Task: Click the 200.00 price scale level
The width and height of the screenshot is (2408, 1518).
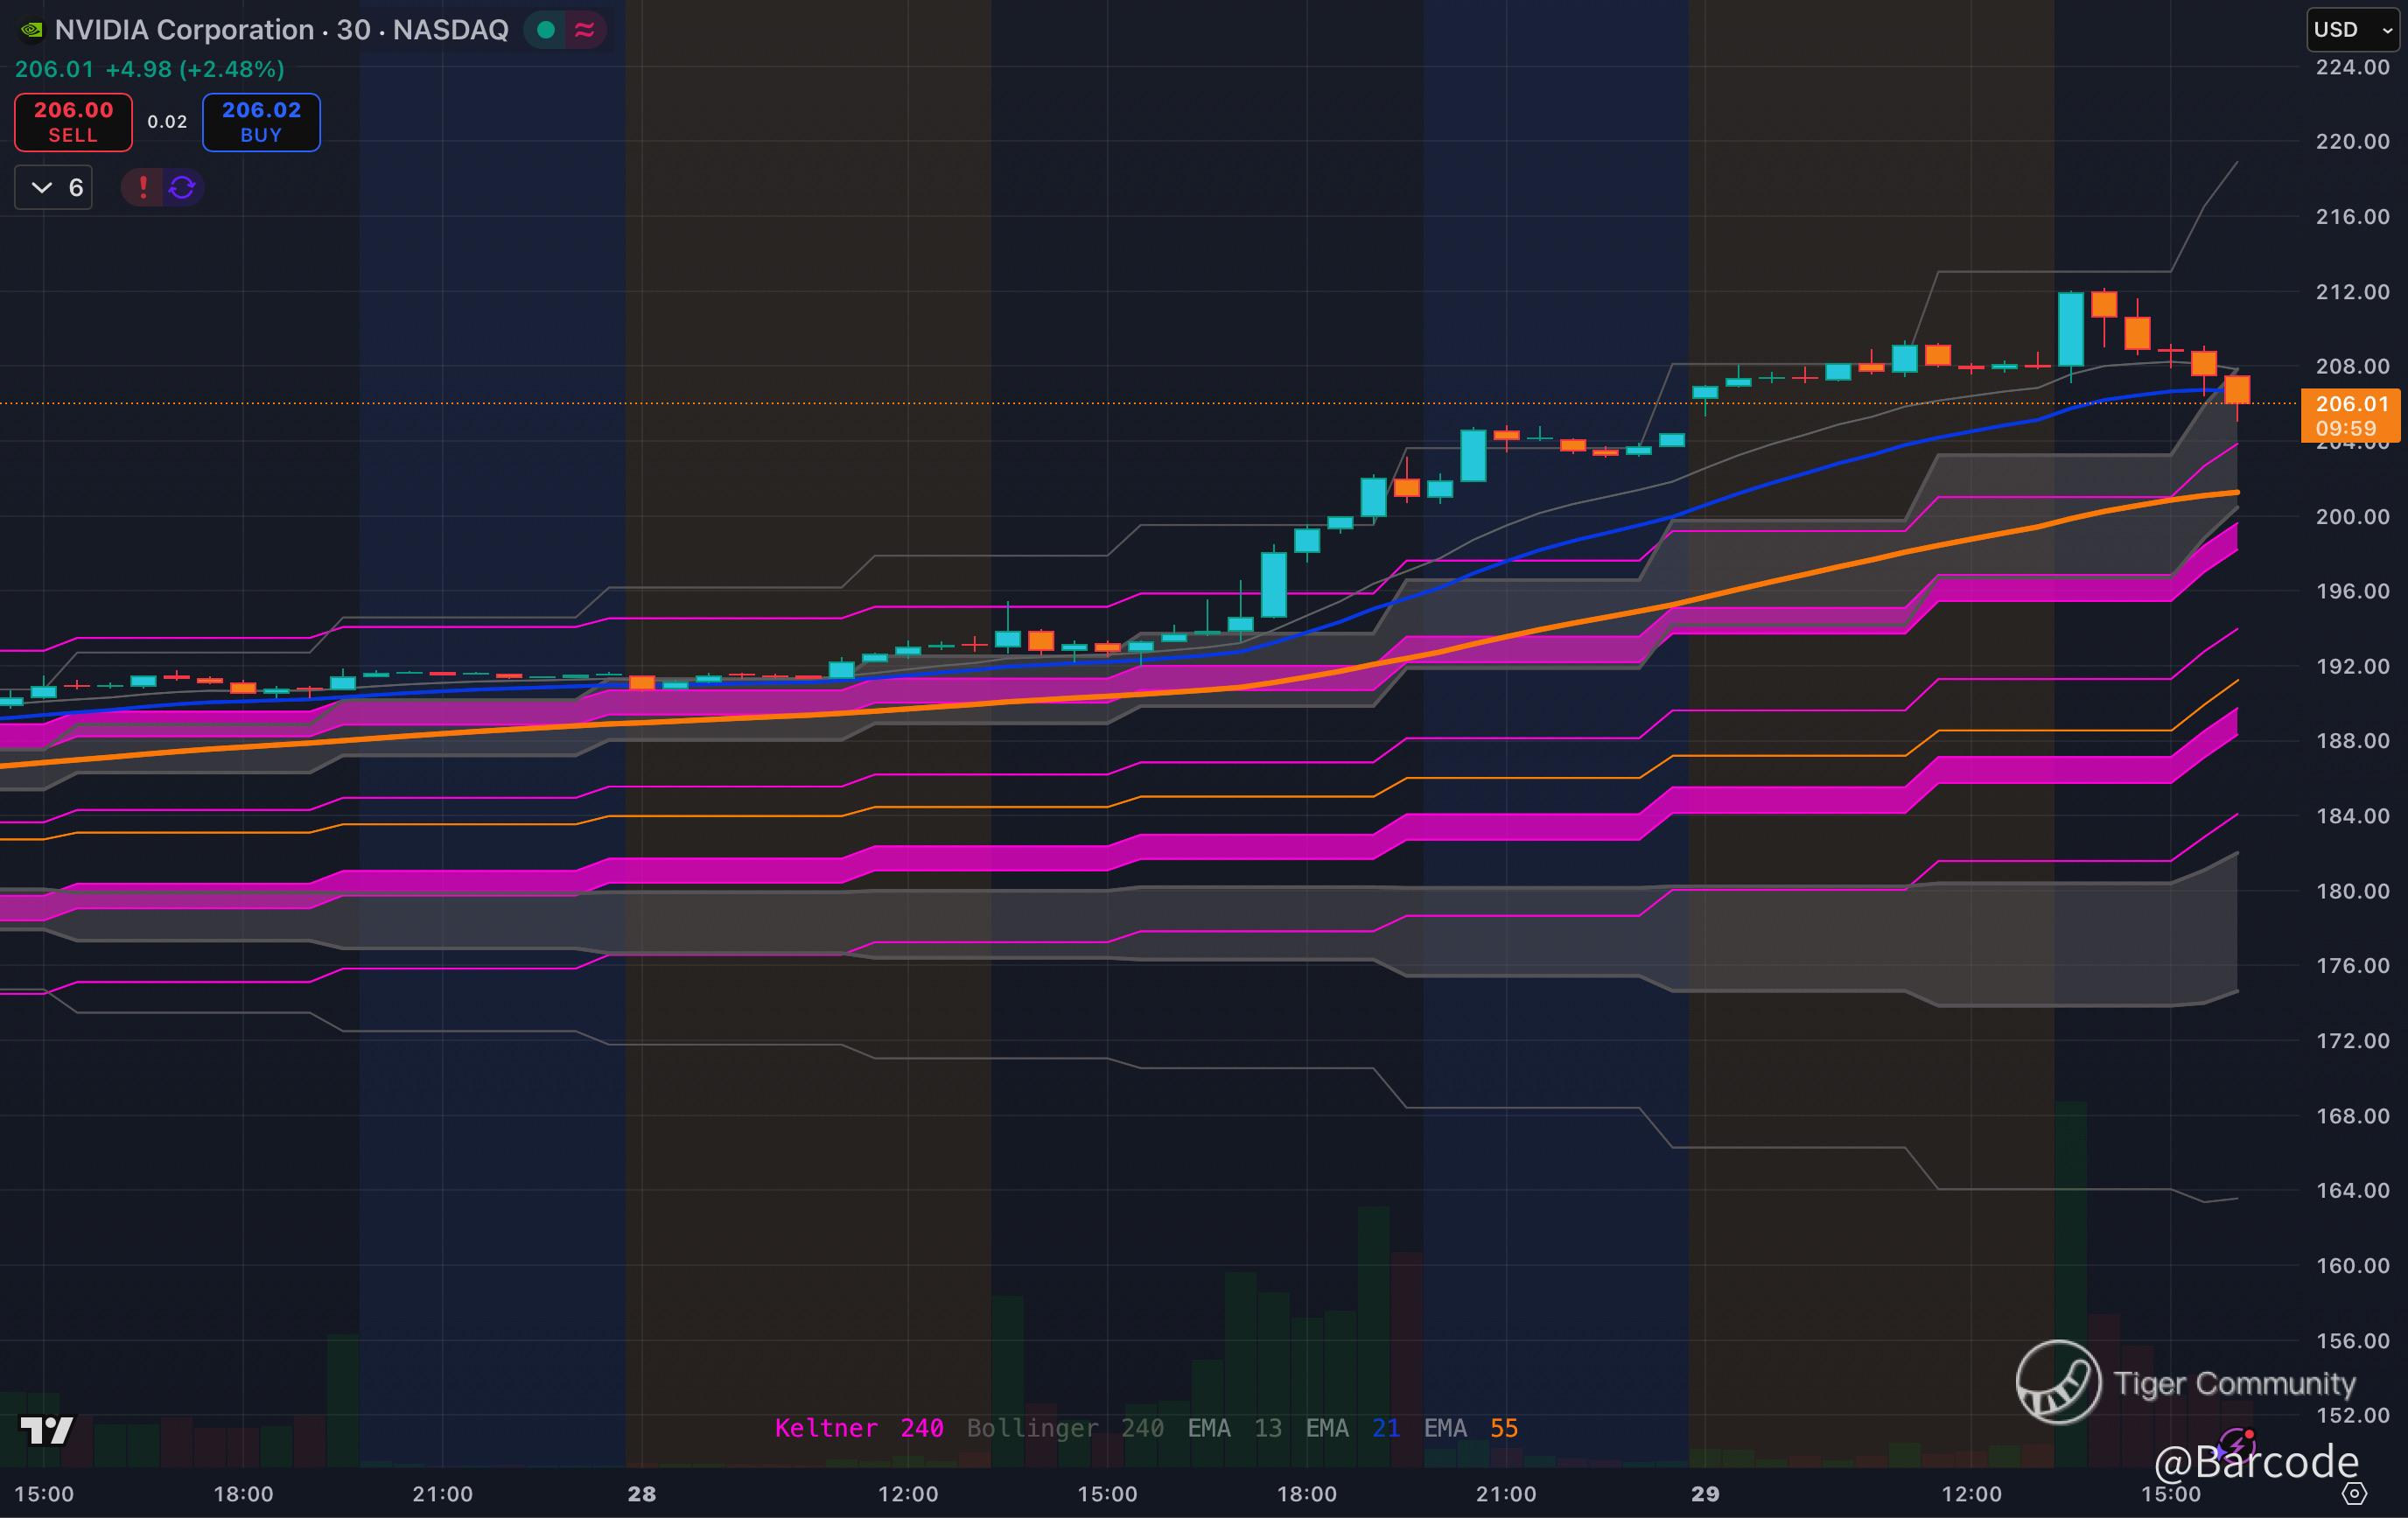Action: (x=2352, y=517)
